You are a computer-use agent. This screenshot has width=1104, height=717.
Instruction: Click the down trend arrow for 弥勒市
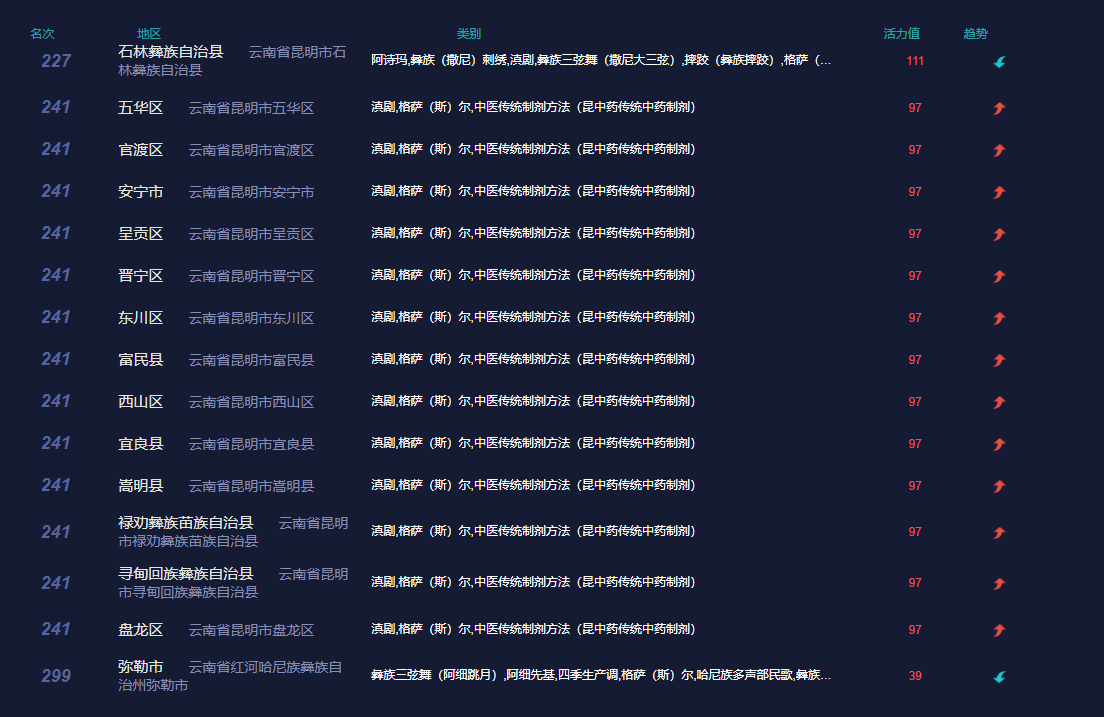[x=999, y=677]
